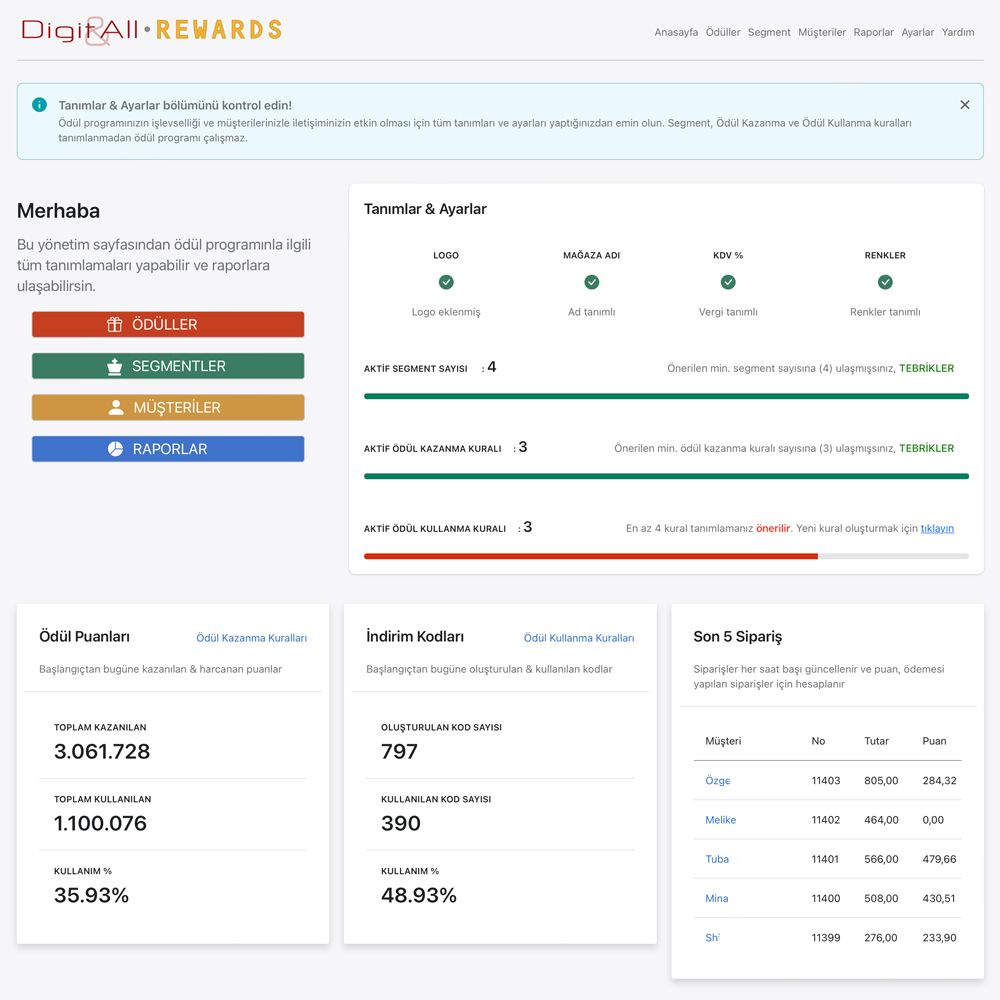The image size is (1000, 1000).
Task: Open customer Melike from recent orders
Action: point(720,820)
